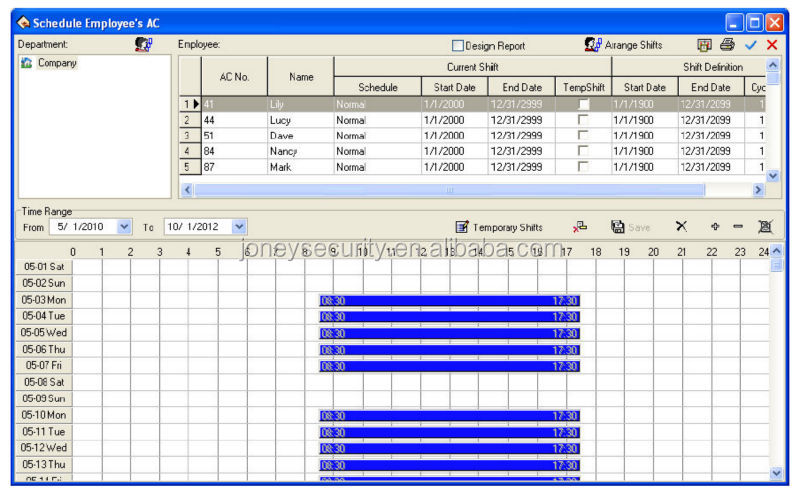
Task: Click the Temporary Shifts button
Action: click(499, 227)
